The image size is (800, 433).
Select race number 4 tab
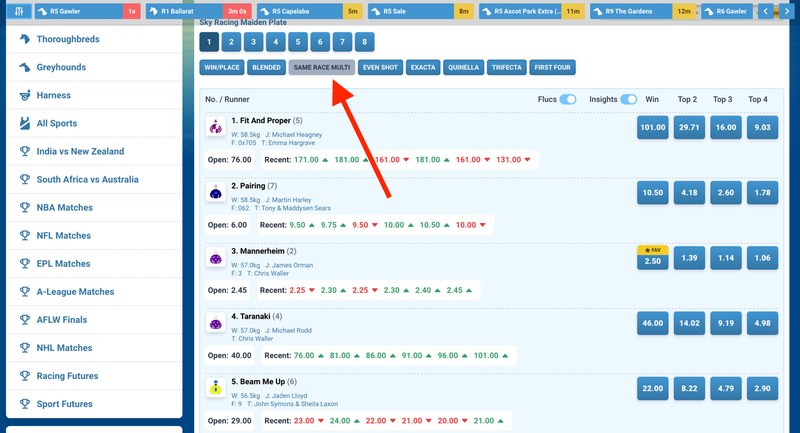[276, 42]
